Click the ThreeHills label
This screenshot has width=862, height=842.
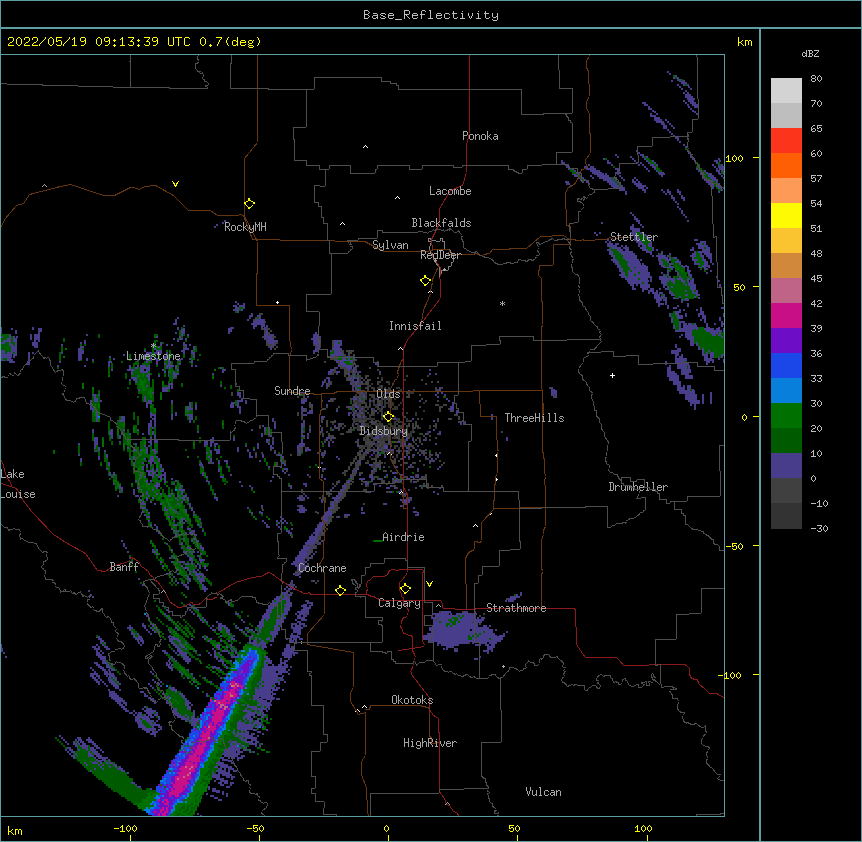534,418
